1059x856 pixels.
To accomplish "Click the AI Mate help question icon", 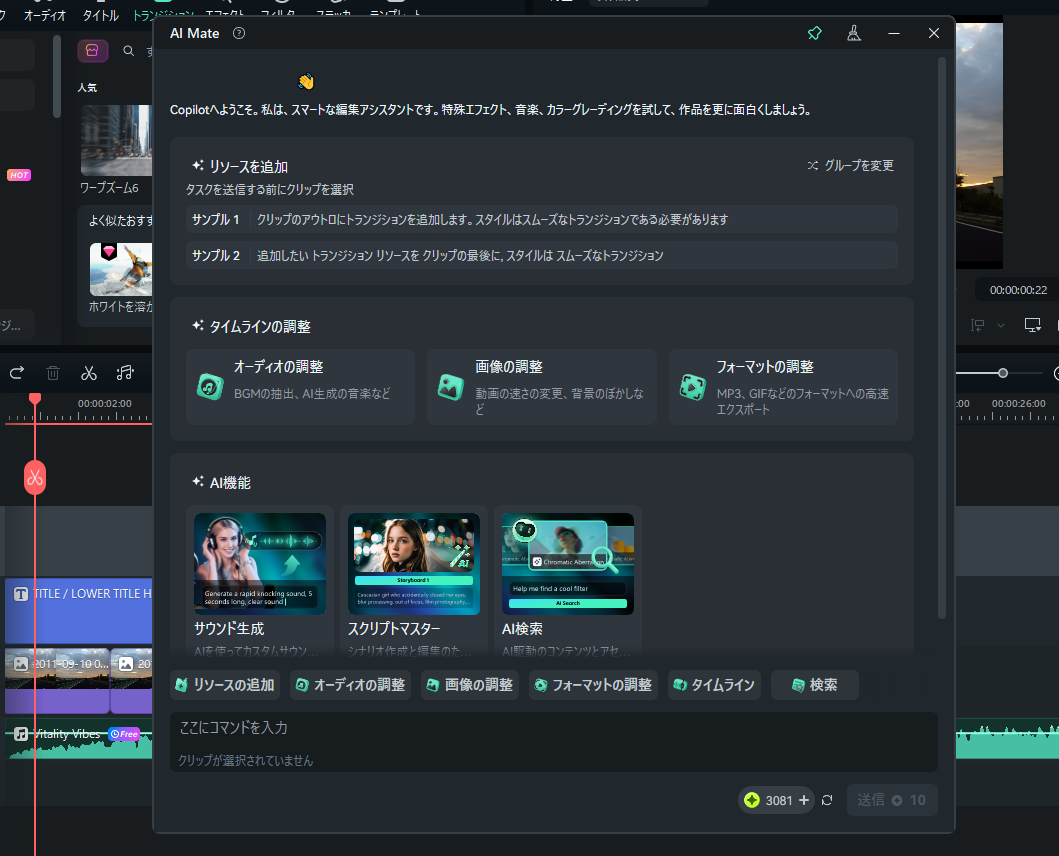I will (x=239, y=33).
